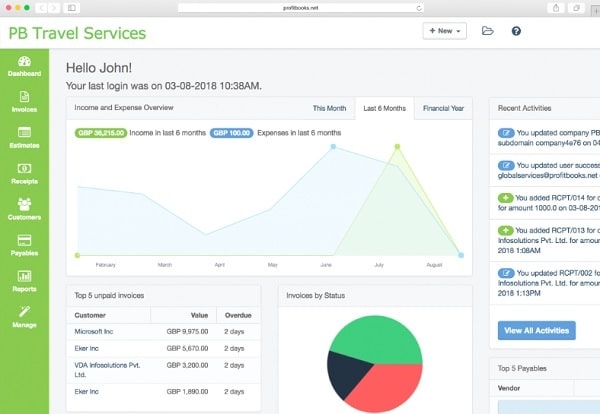Click edit icon beside 'You updated company' activity
This screenshot has height=414, width=600.
[506, 133]
